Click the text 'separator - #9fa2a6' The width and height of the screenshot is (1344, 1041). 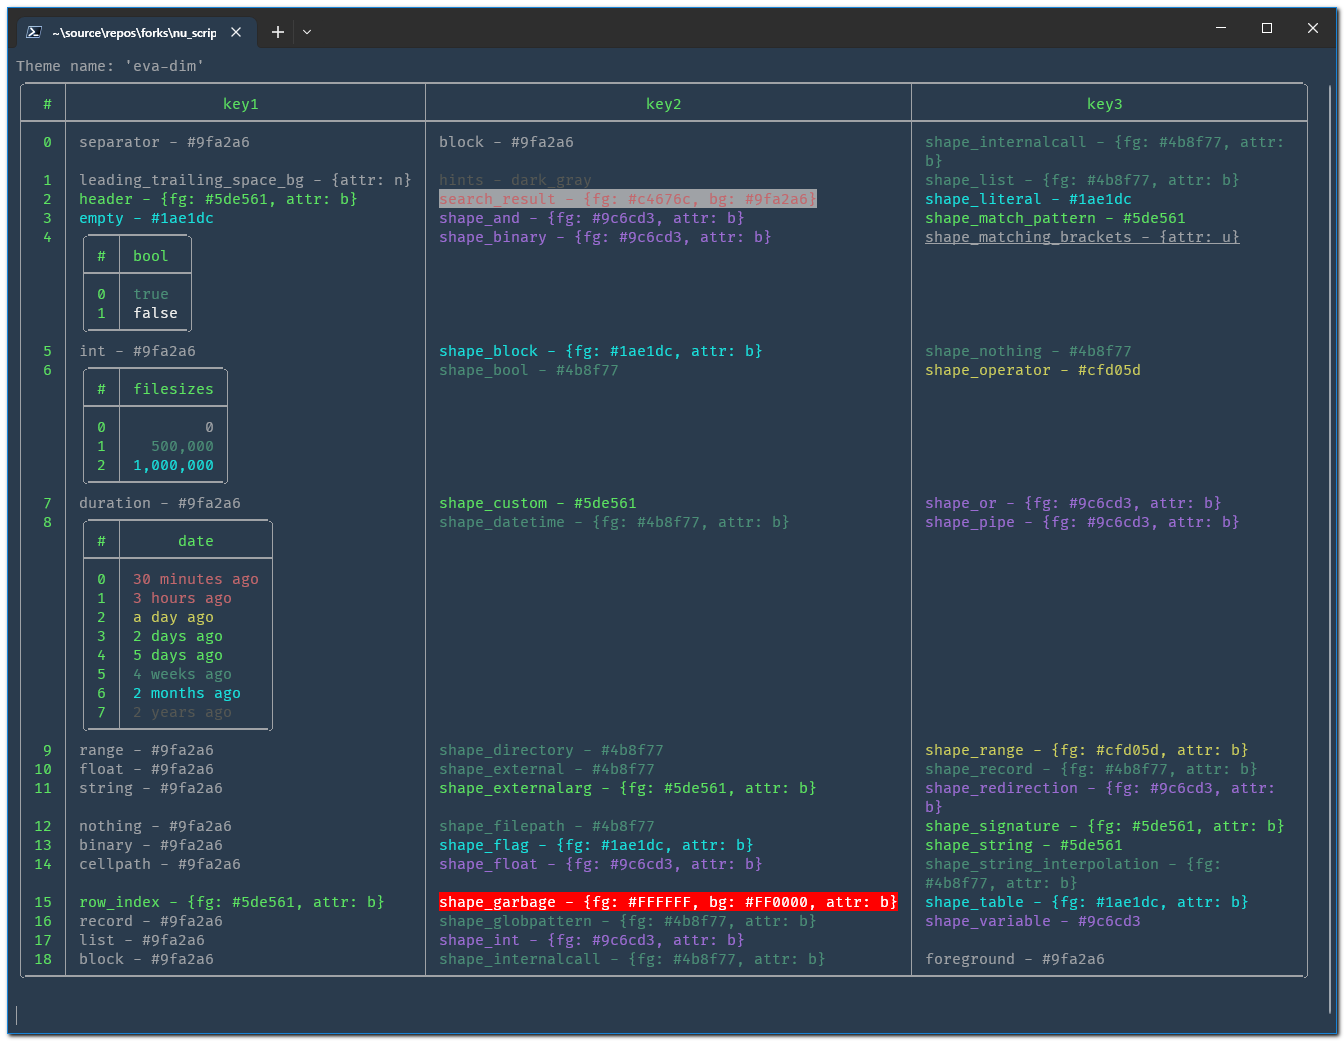[x=164, y=142]
